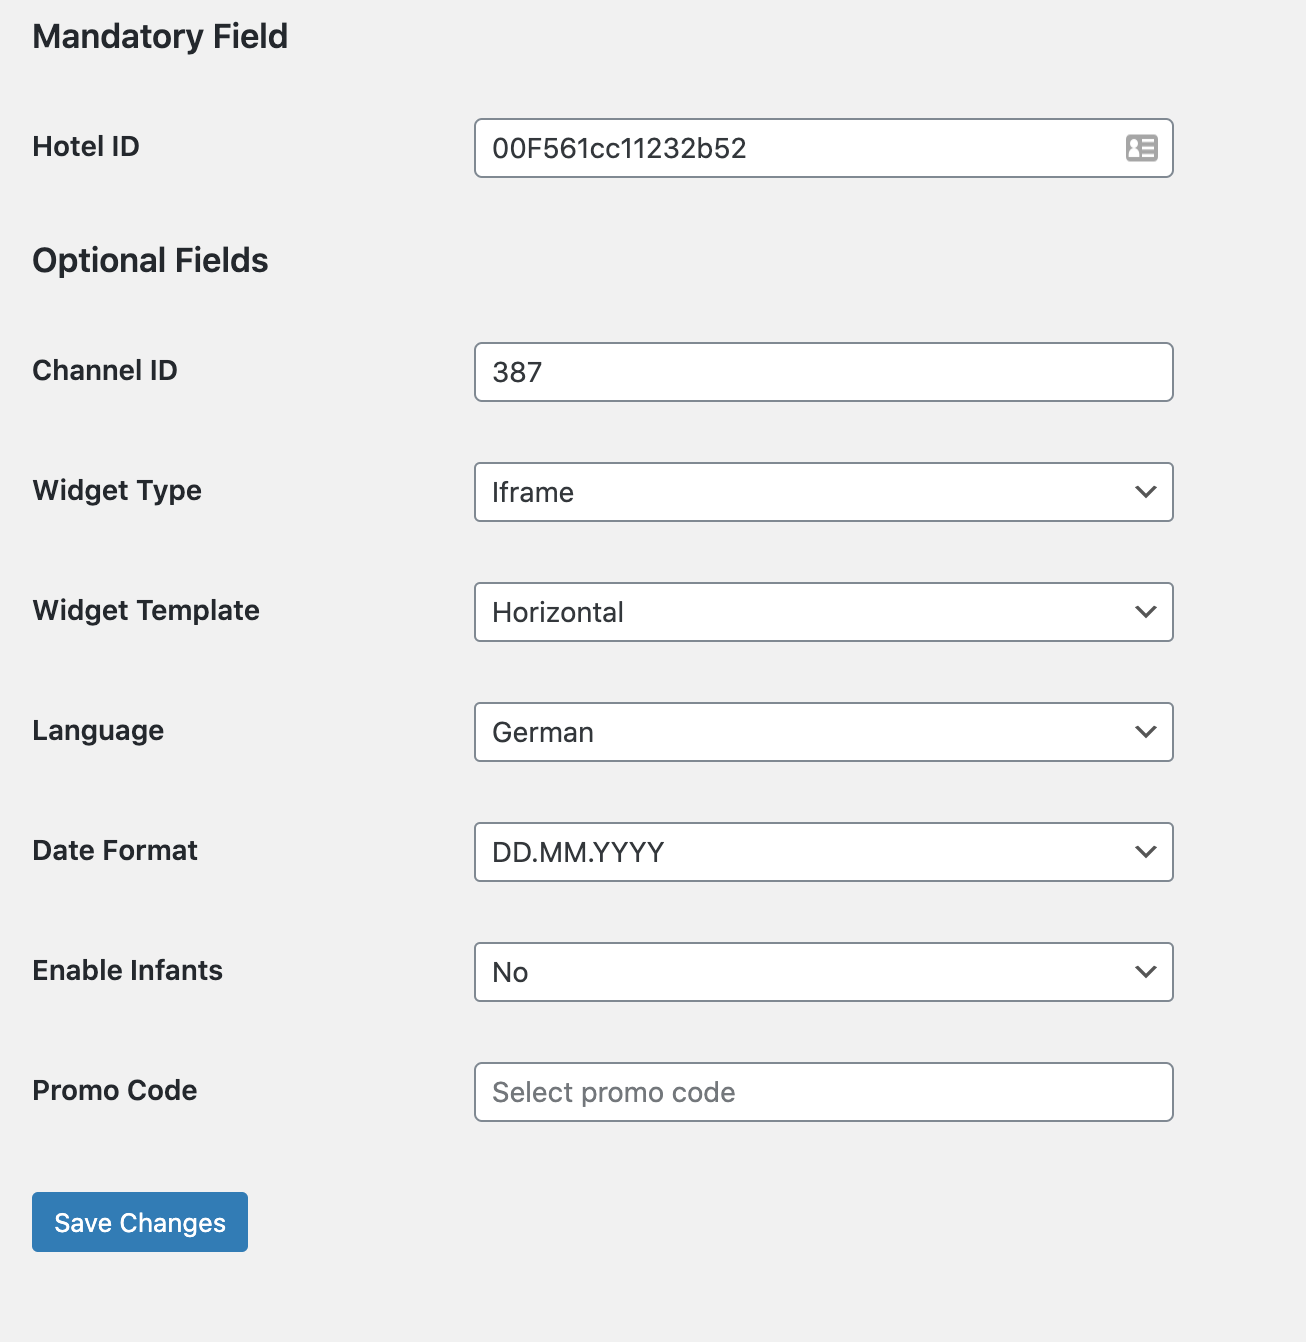Viewport: 1306px width, 1342px height.
Task: Click the contact card autofill icon in Hotel ID
Action: (1141, 148)
